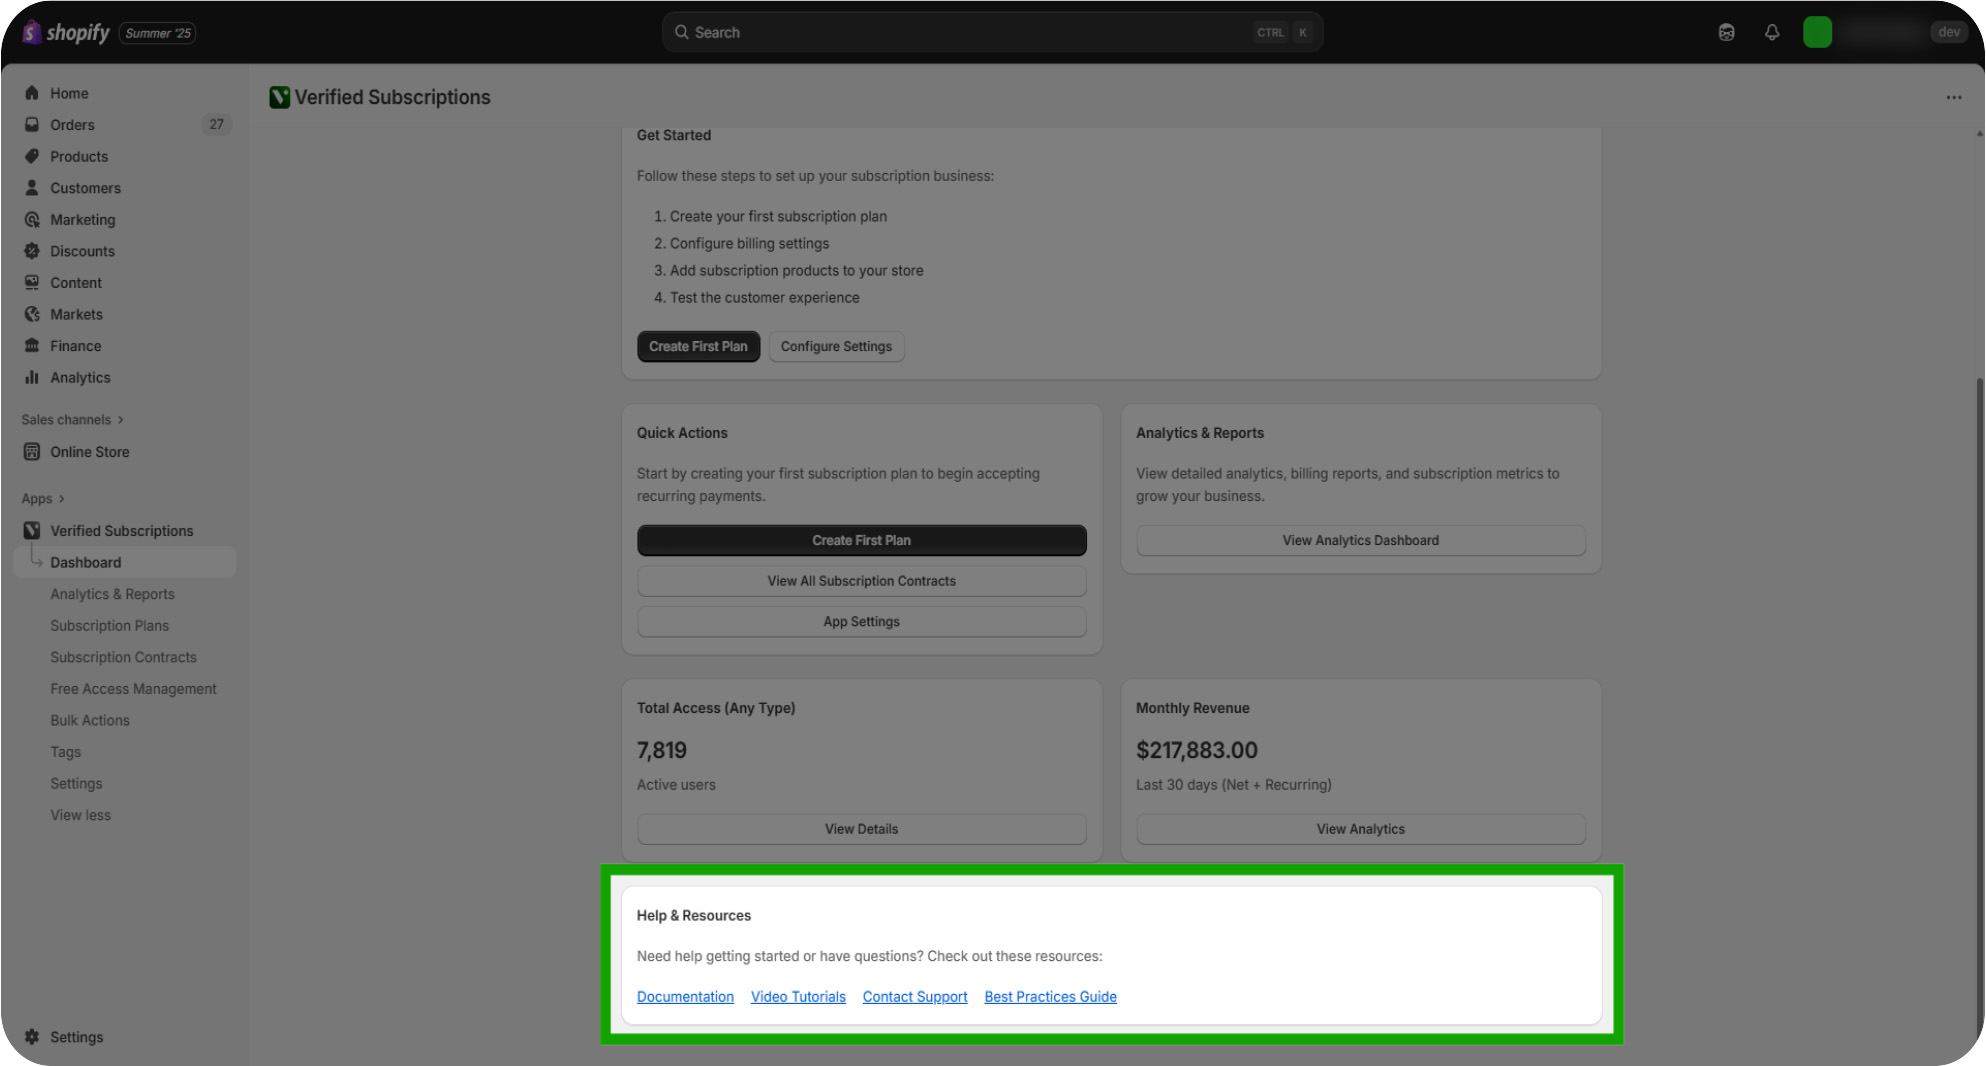This screenshot has height=1066, width=1986.
Task: Click the Markets globe icon
Action: click(32, 314)
